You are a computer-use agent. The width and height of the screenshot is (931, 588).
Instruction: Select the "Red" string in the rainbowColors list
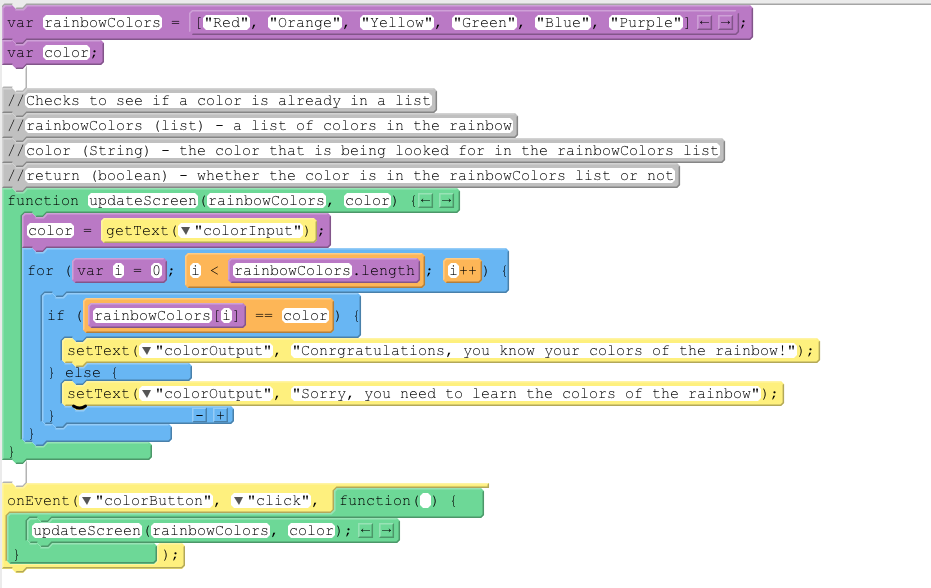224,21
